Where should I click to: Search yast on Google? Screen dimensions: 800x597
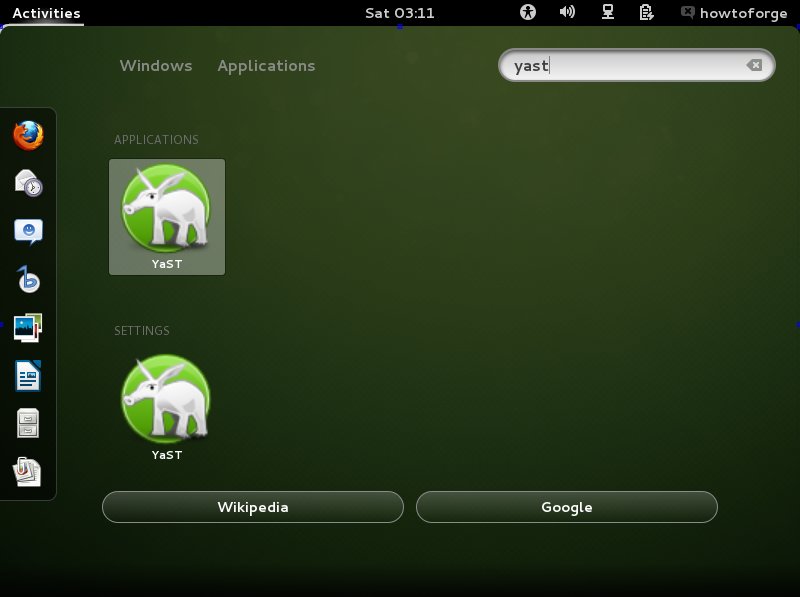pos(567,507)
